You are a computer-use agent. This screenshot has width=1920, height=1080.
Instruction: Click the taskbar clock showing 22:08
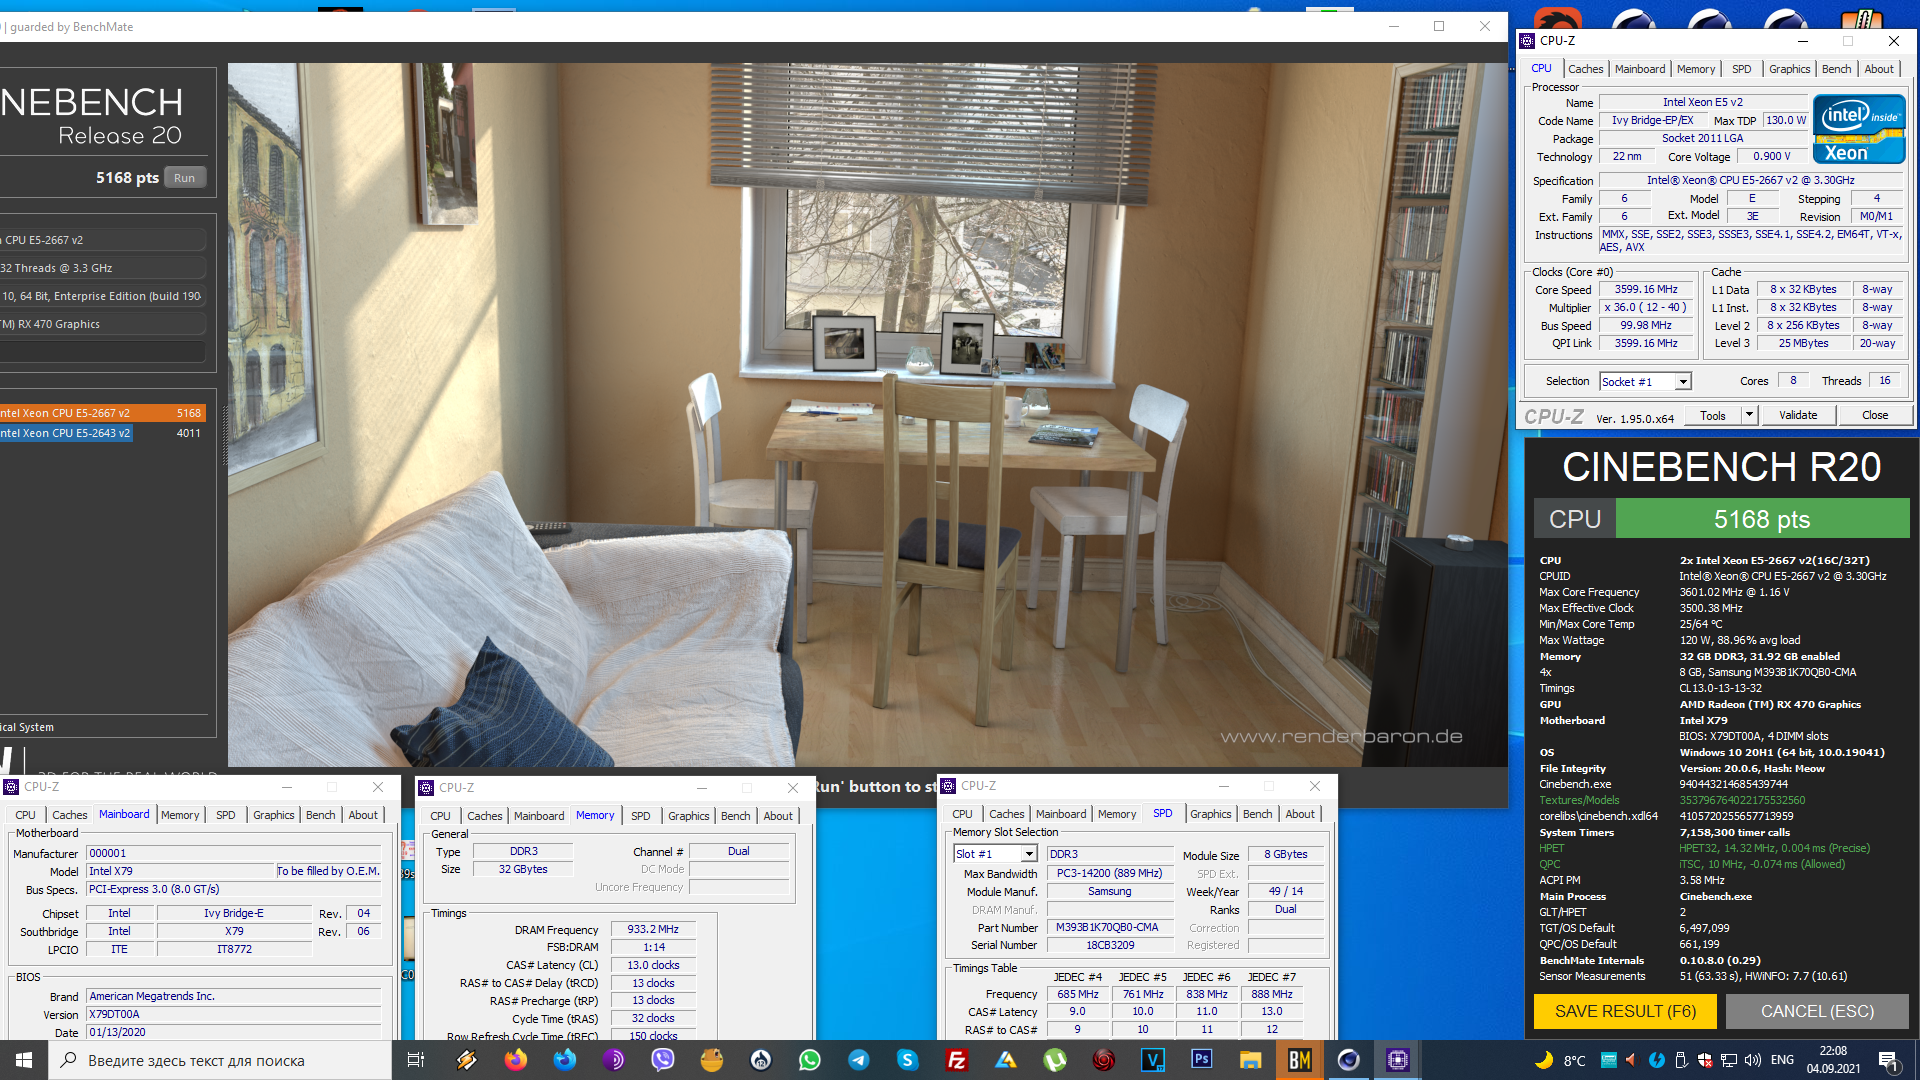pos(1833,1060)
